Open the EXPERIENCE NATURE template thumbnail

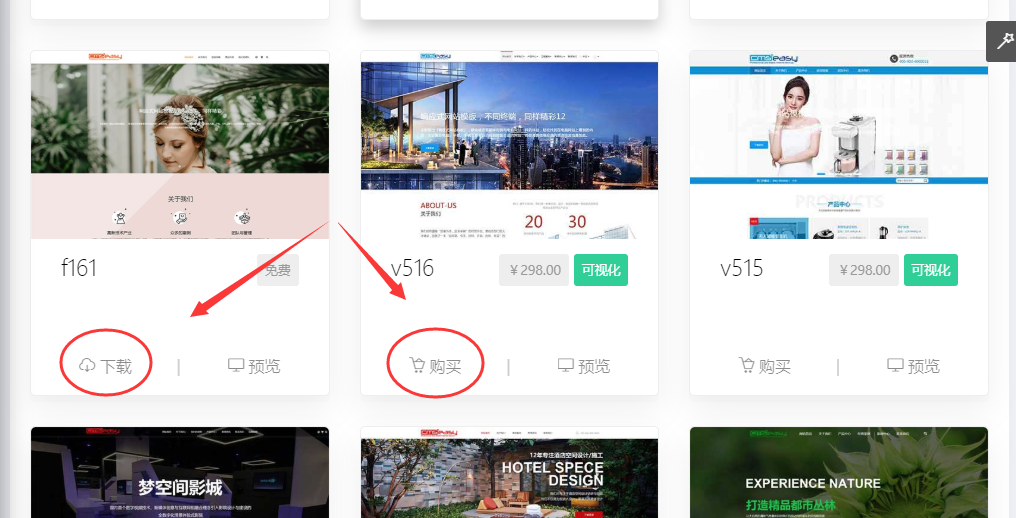838,473
